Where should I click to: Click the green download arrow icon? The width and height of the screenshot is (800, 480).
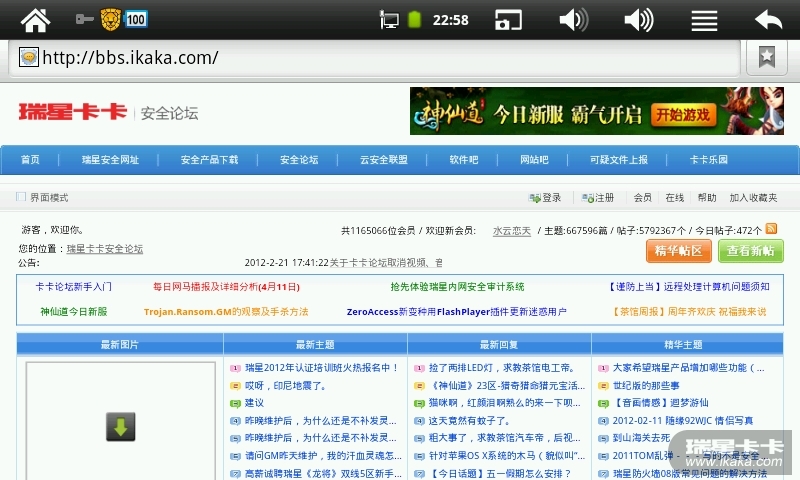click(120, 426)
